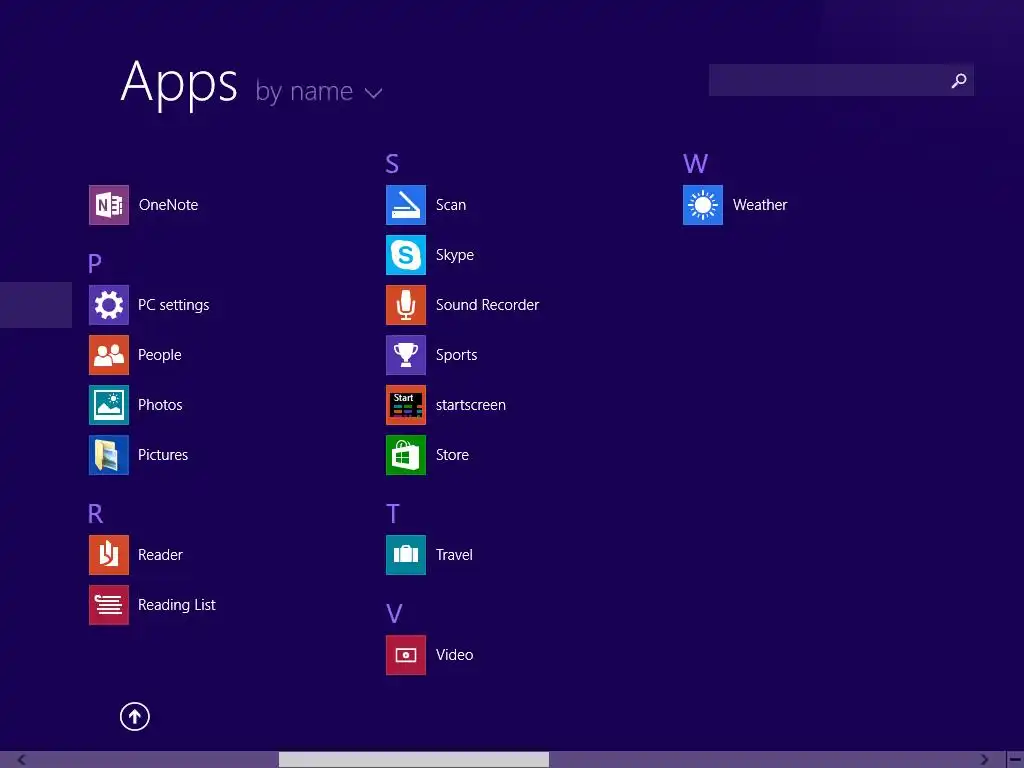Open the startscreen app icon
1024x768 pixels.
point(406,405)
